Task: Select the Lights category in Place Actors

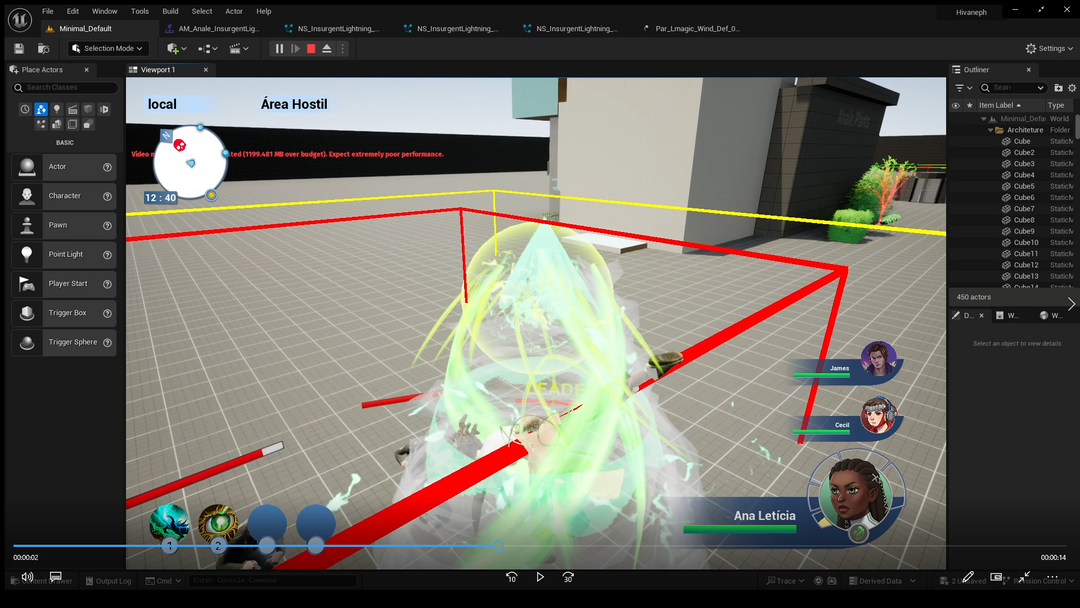Action: [57, 109]
